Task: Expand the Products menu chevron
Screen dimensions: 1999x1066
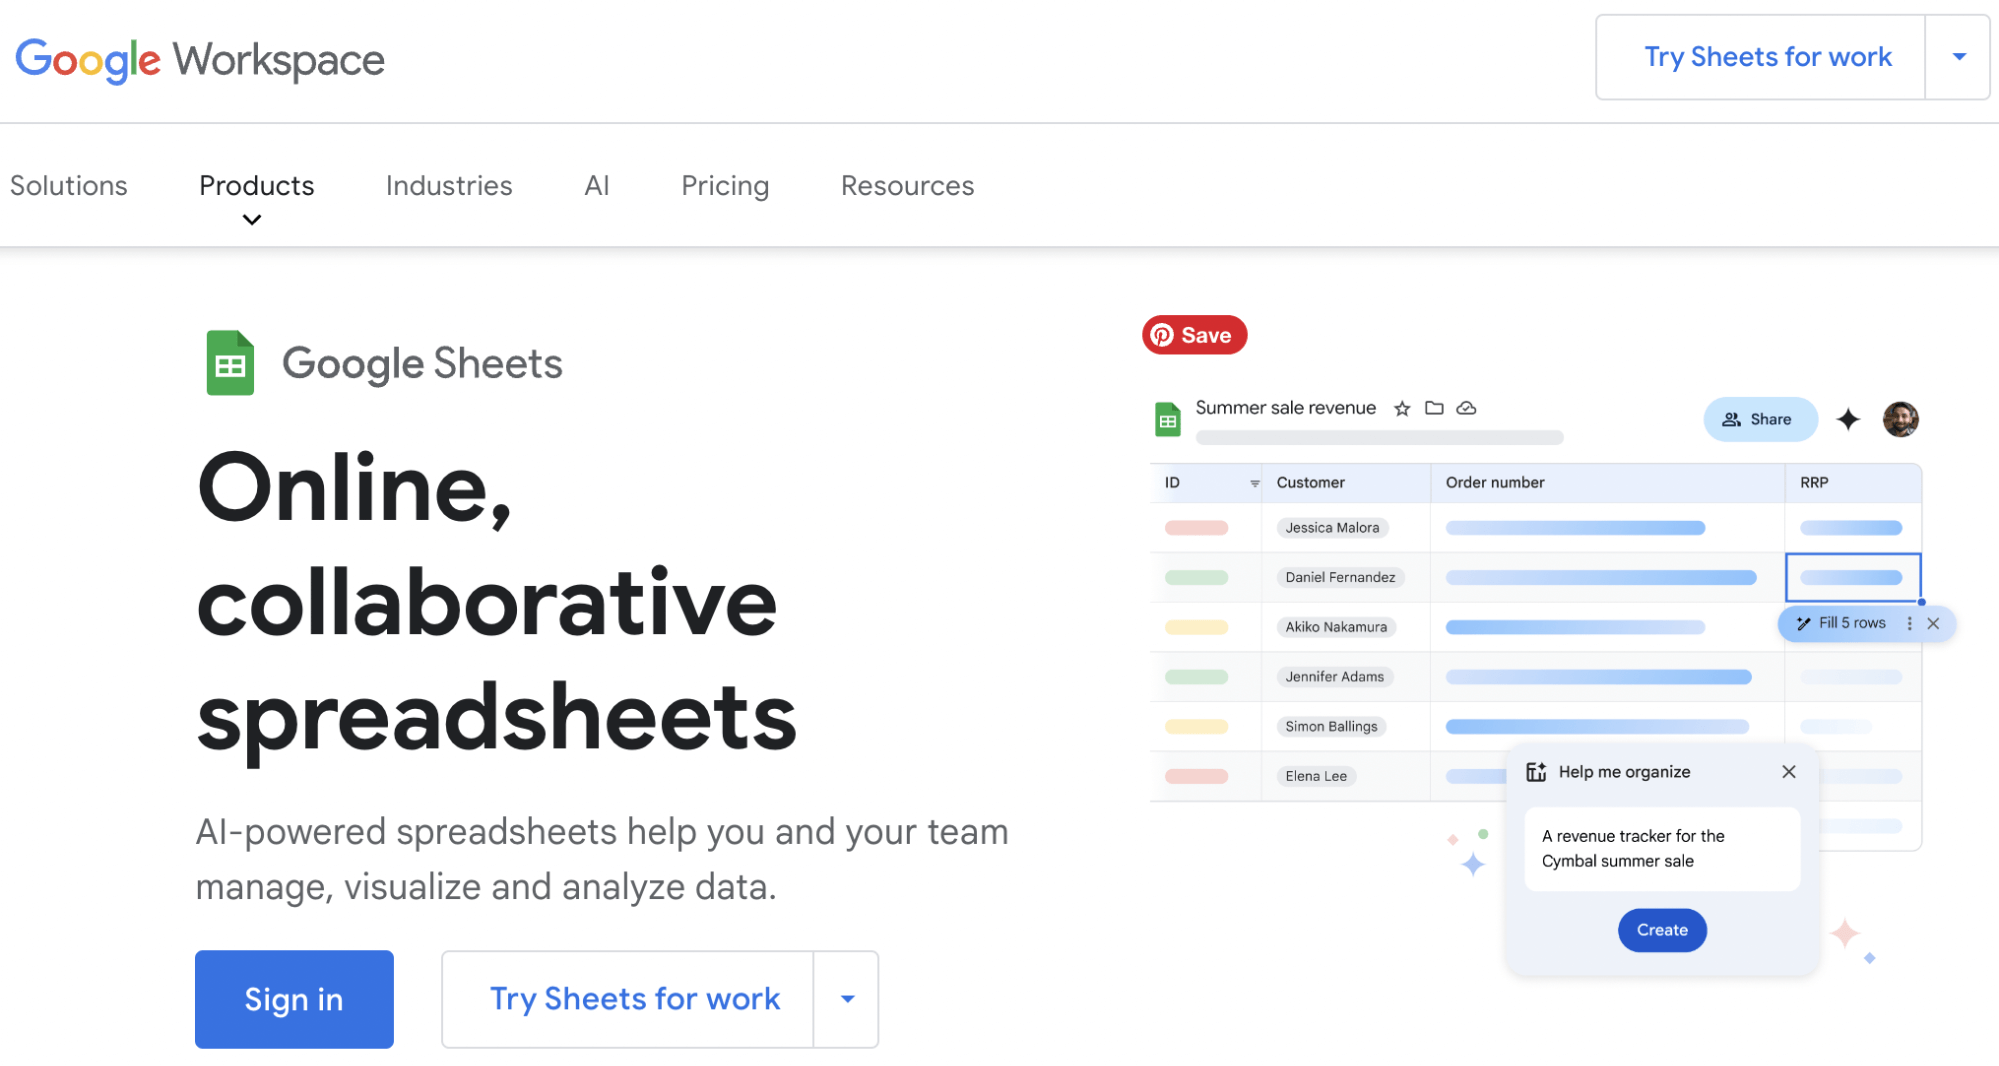Action: (252, 220)
